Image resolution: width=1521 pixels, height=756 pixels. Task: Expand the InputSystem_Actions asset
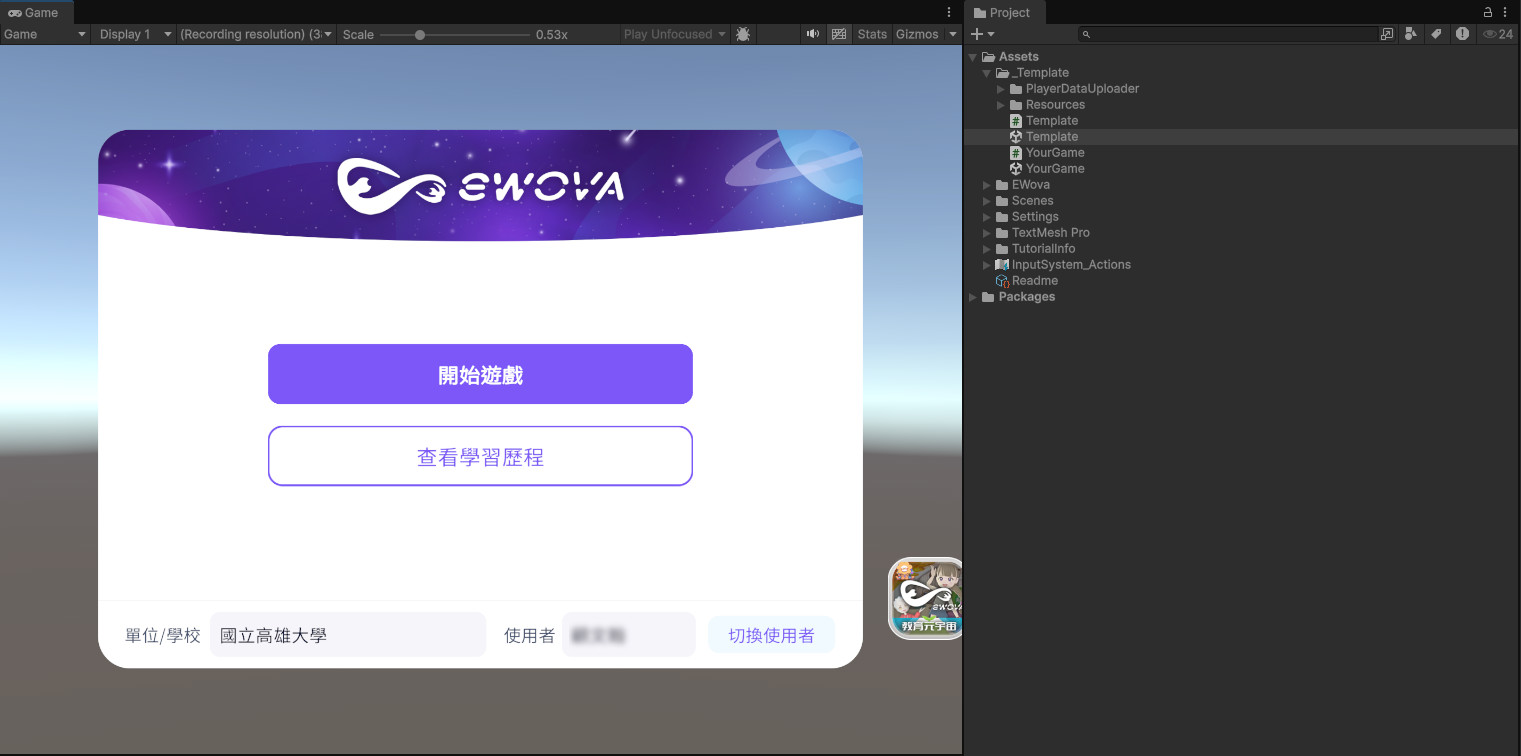pyautogui.click(x=987, y=265)
